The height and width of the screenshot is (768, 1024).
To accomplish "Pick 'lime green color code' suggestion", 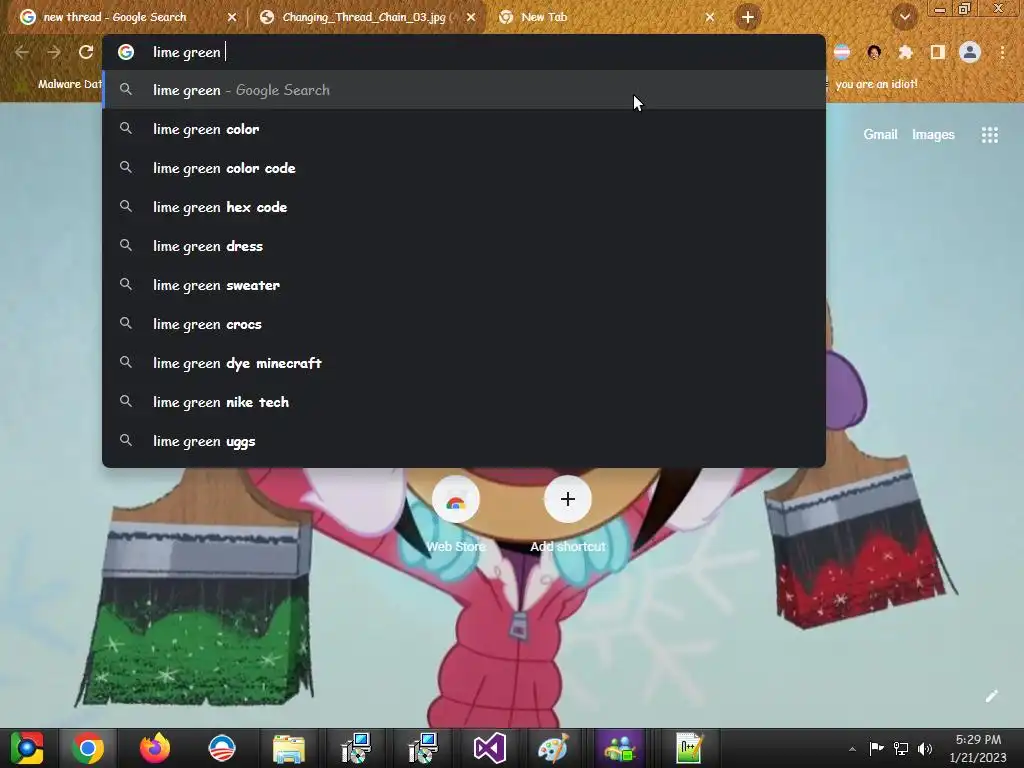I will 464,168.
